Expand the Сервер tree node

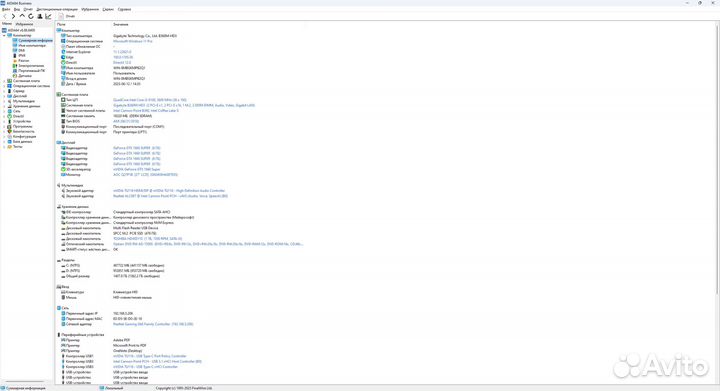coord(5,91)
